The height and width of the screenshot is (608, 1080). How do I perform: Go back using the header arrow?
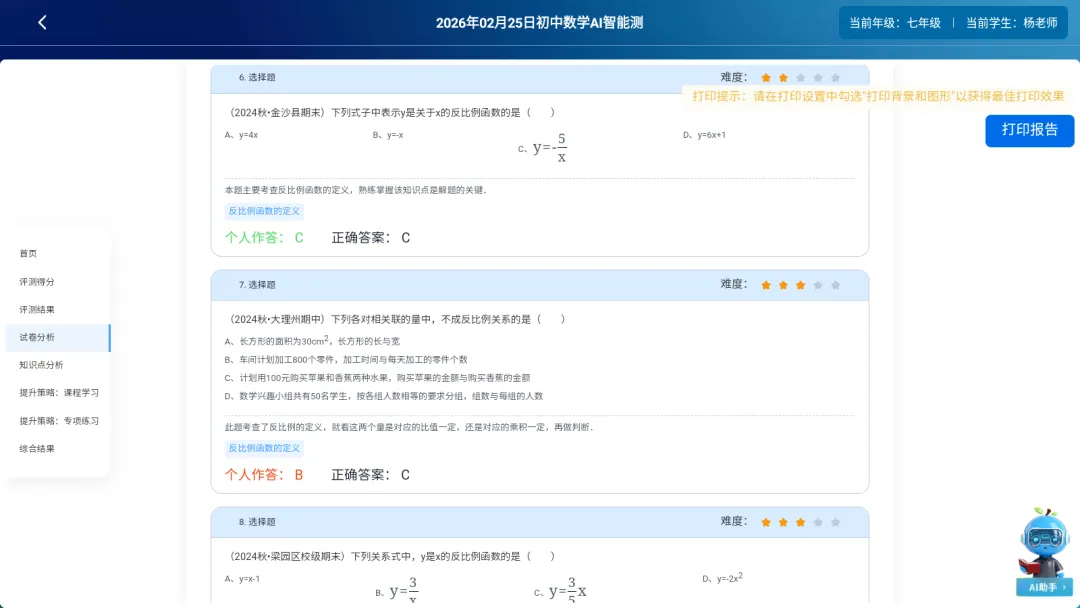coord(42,23)
